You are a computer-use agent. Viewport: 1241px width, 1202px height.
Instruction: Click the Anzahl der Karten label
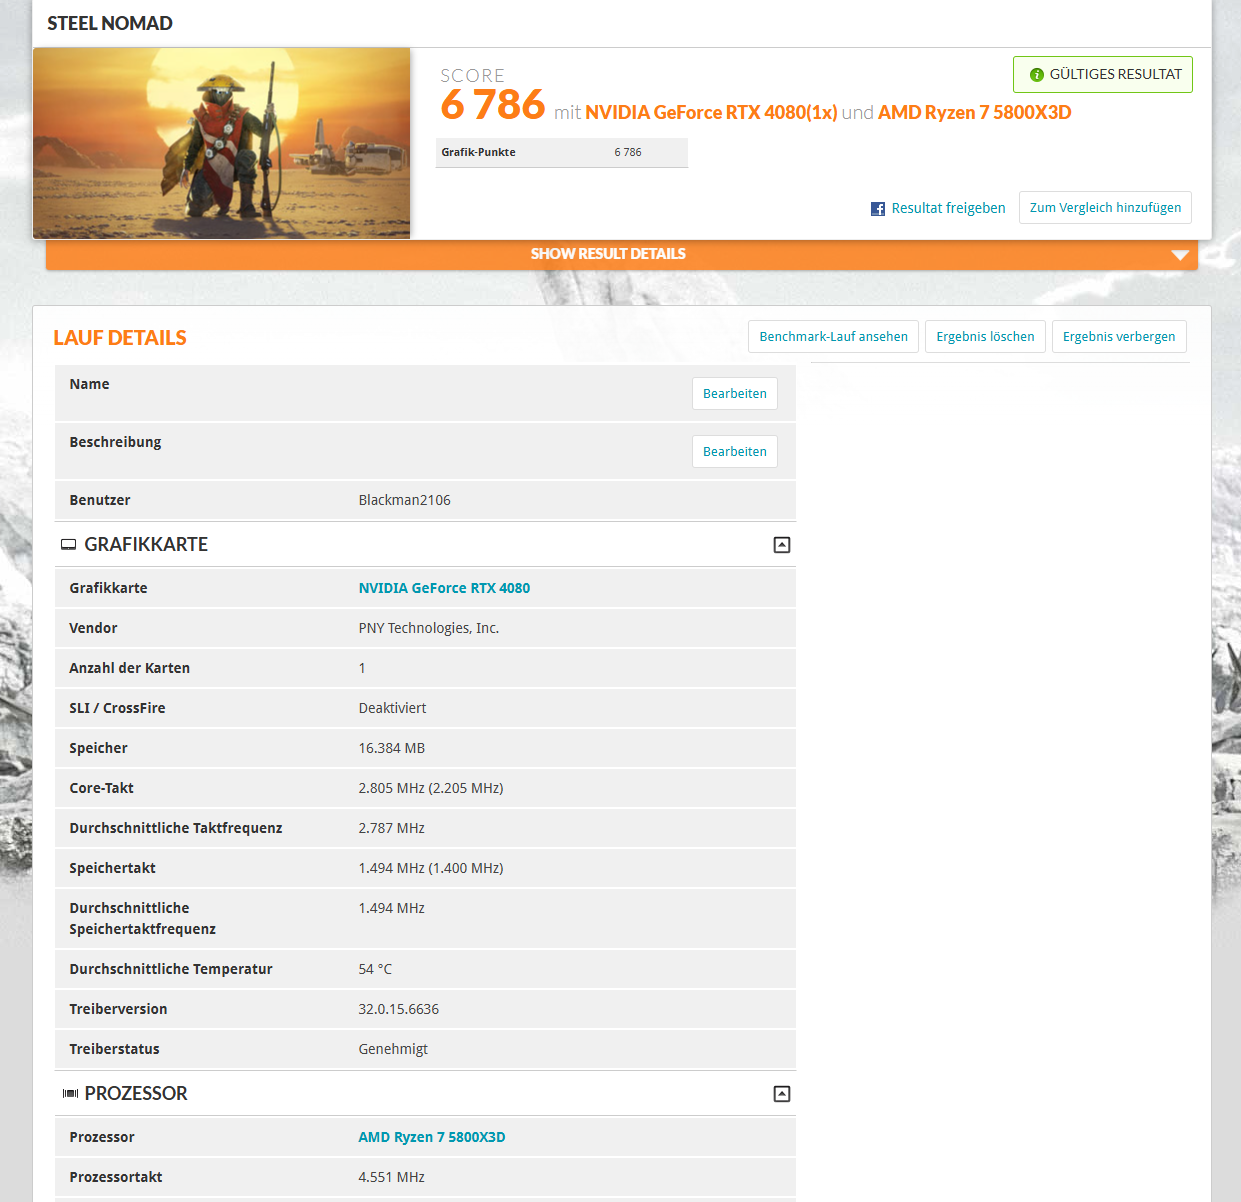130,668
